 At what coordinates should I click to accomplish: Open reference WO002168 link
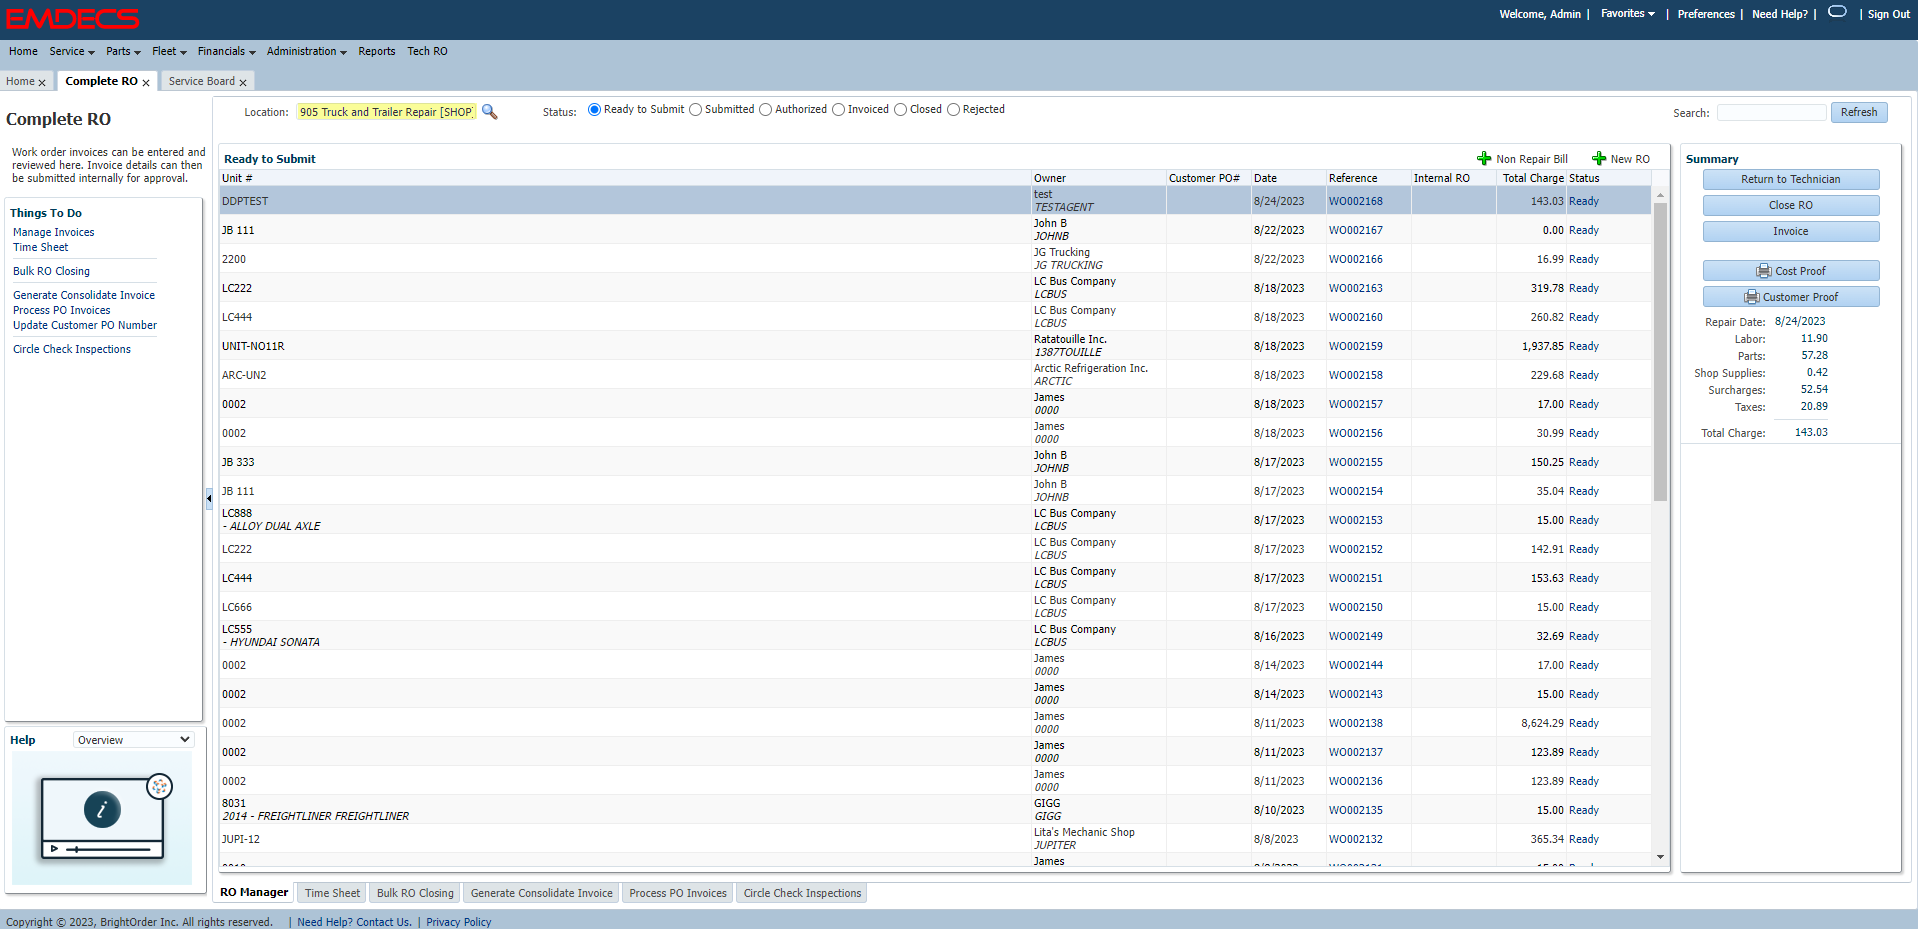point(1355,201)
